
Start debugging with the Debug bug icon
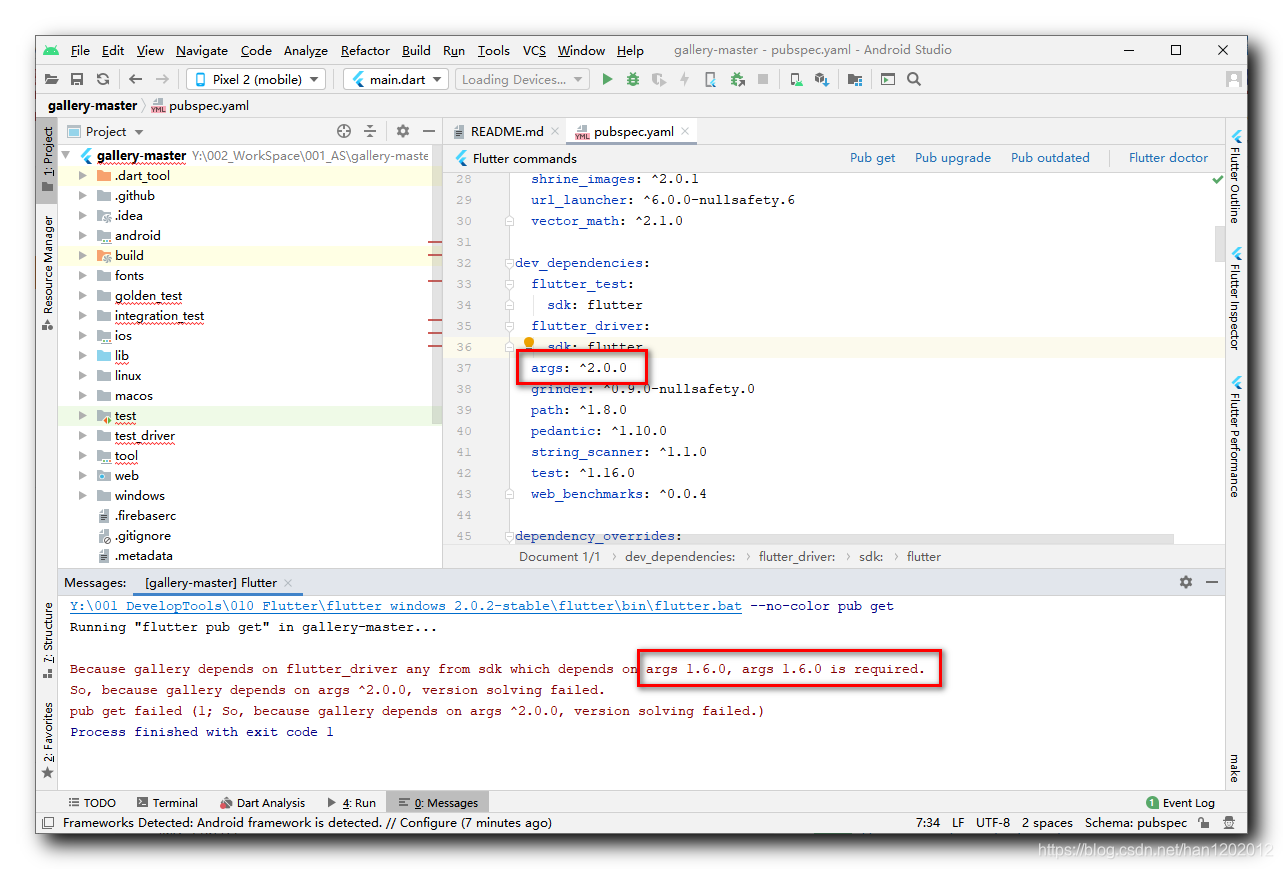click(x=633, y=78)
